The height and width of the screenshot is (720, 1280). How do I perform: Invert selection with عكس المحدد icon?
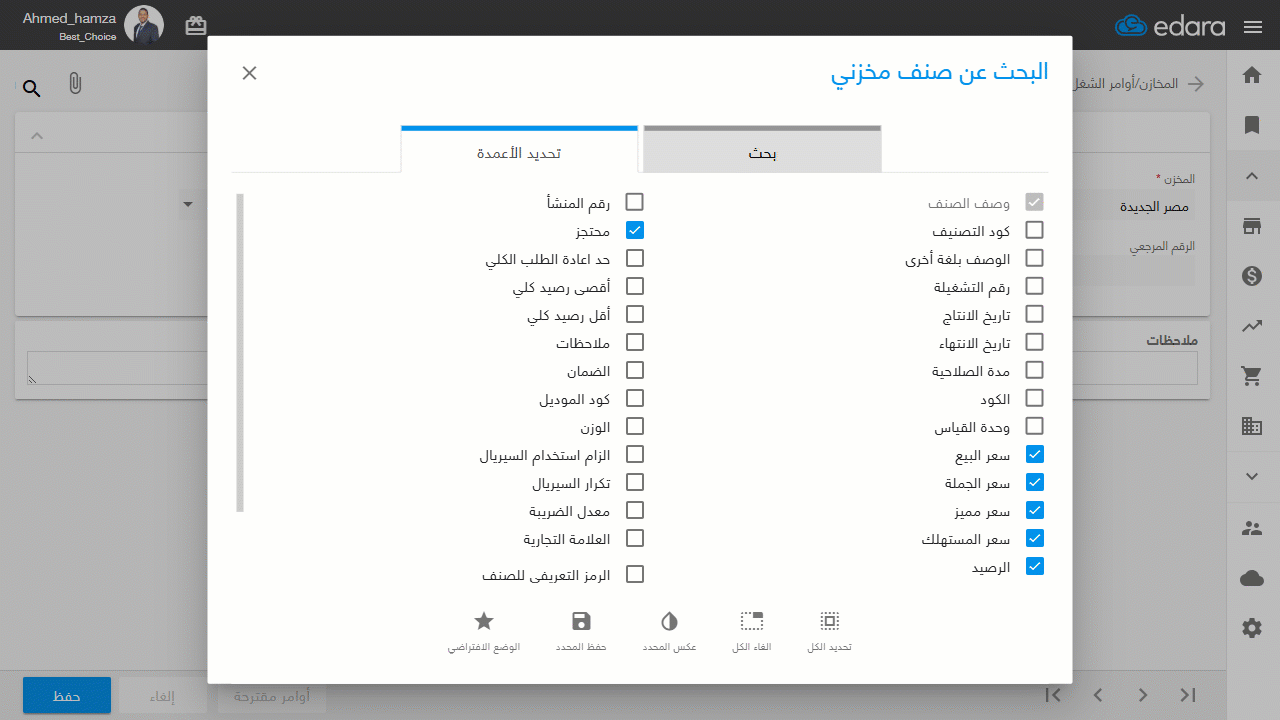tap(669, 621)
